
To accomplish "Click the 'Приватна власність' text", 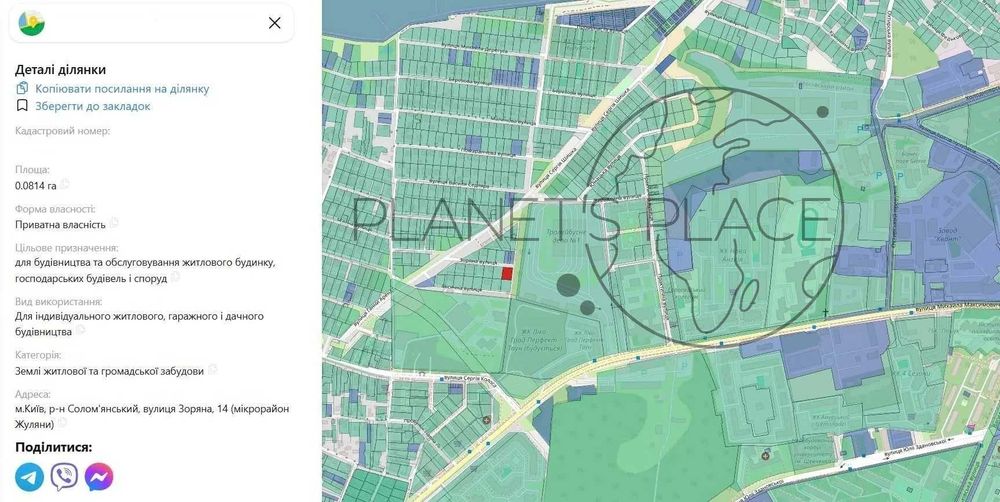I will tap(60, 225).
